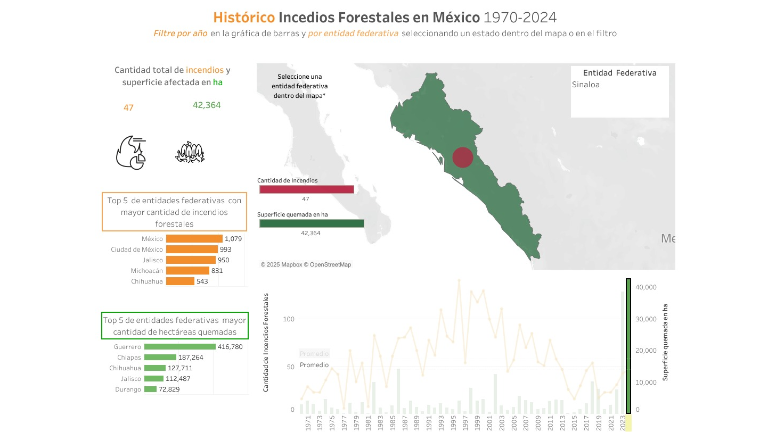Click the México orange bar in Top 5 incendios
This screenshot has width=768, height=432.
[x=194, y=239]
